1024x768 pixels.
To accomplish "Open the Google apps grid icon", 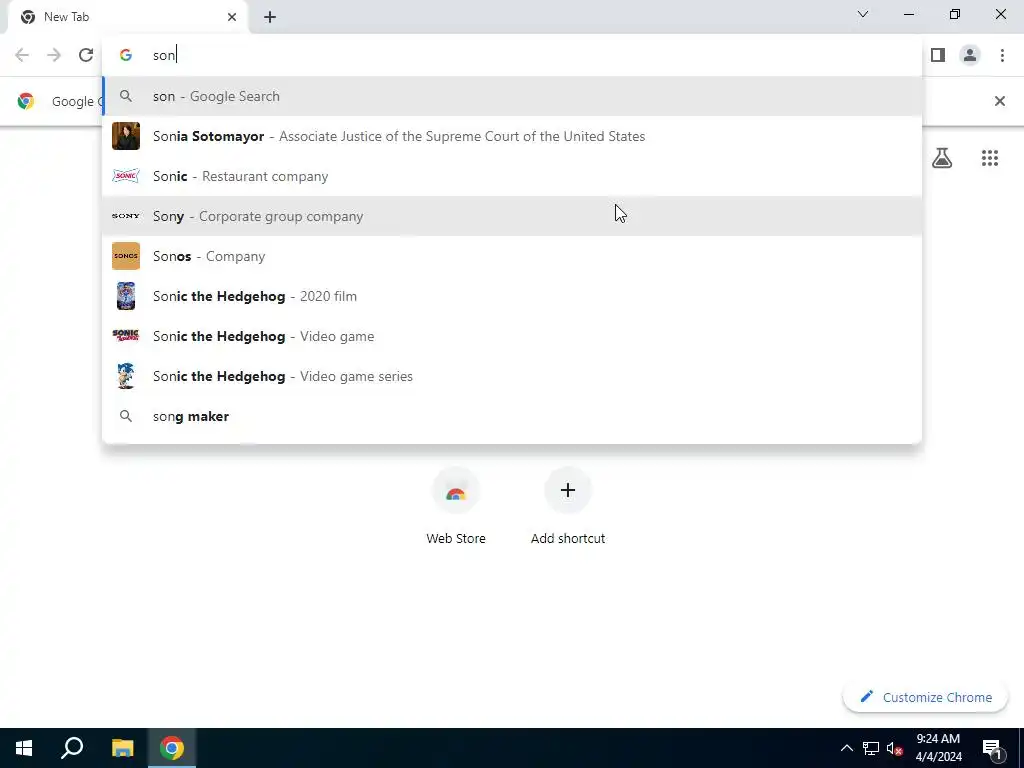I will (x=989, y=157).
